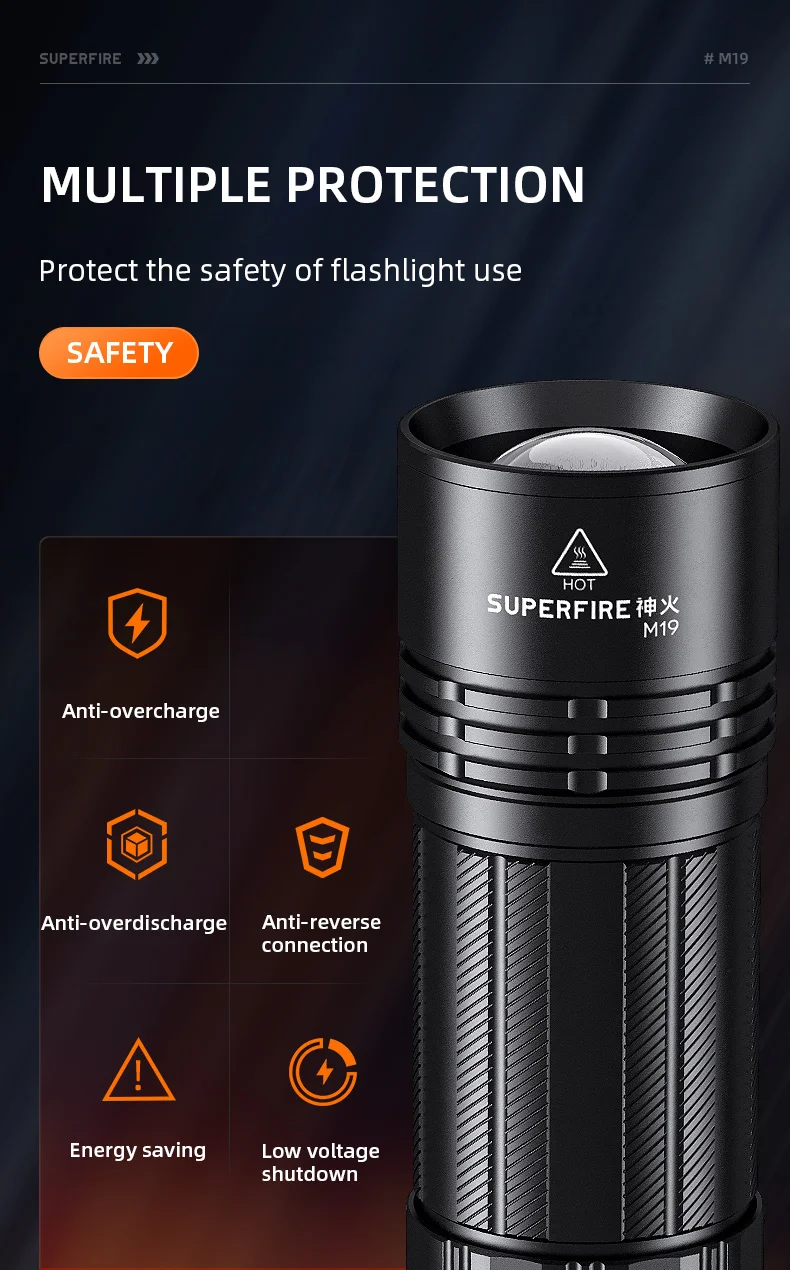Screen dimensions: 790x1270
Task: Click the triple chevron arrows beside SUPERFIRE
Action: click(148, 59)
